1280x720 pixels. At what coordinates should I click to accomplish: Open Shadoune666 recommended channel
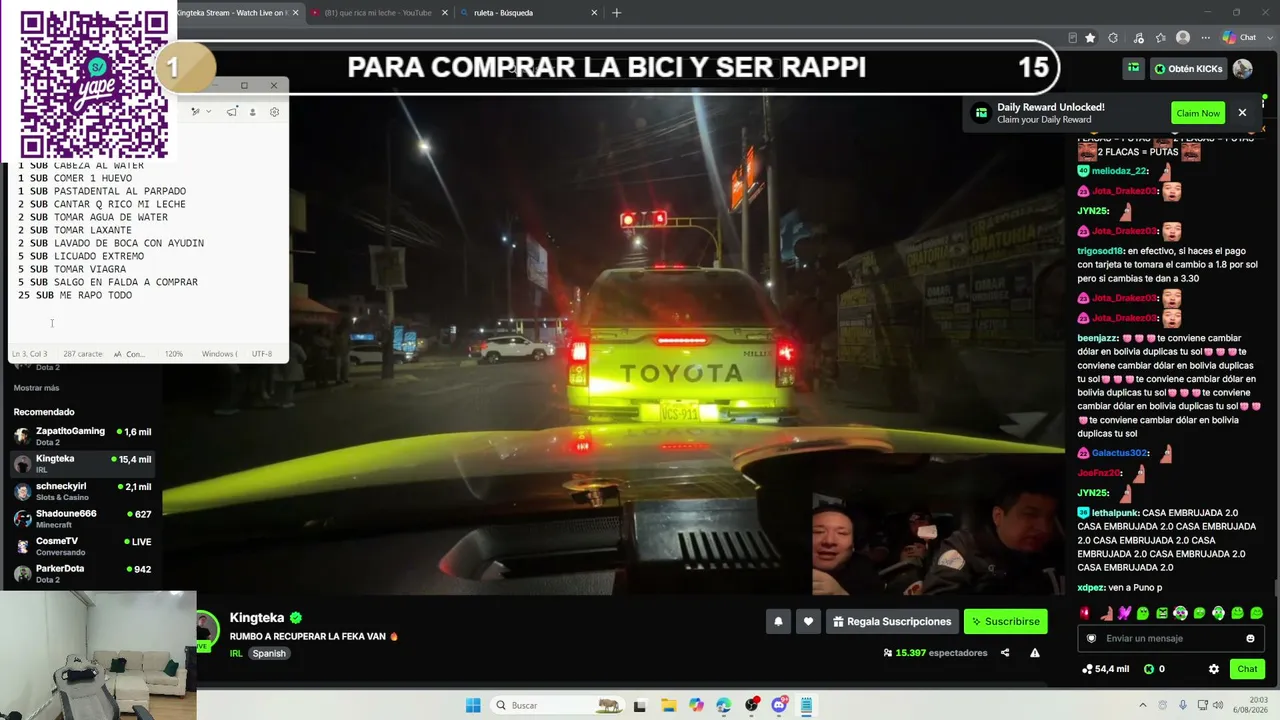coord(83,519)
